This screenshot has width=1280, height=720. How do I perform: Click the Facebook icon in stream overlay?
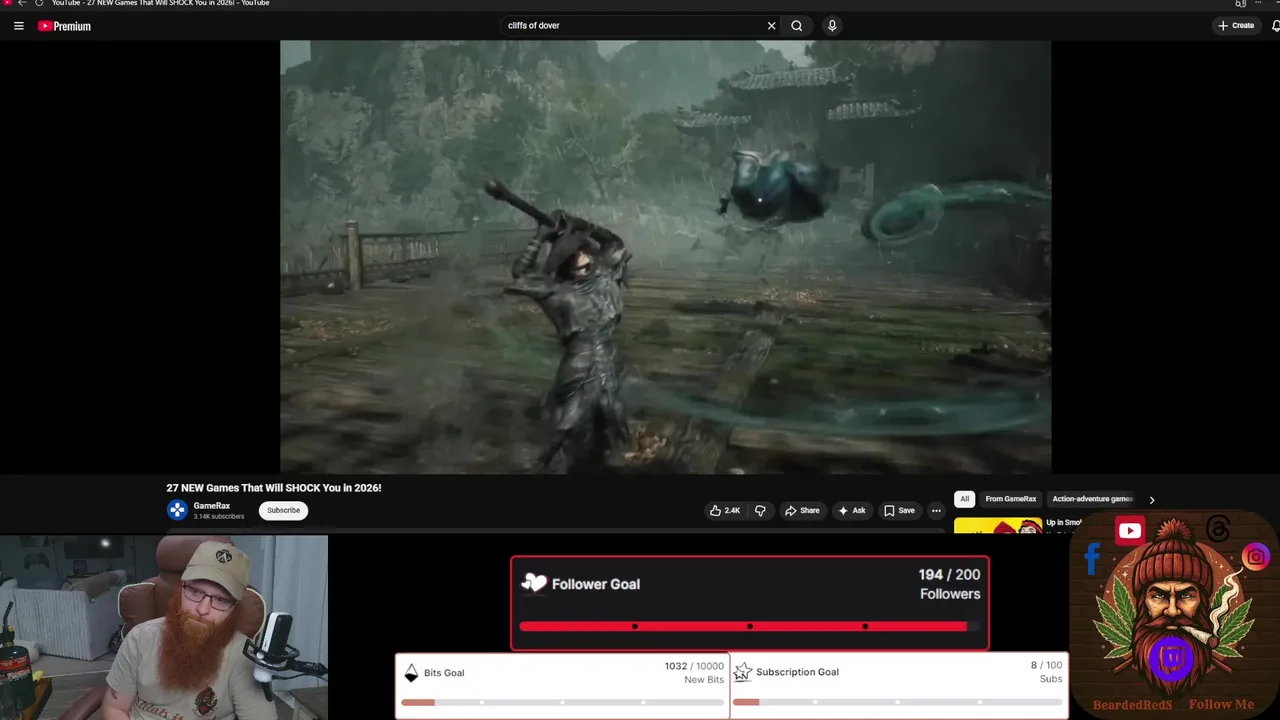pyautogui.click(x=1092, y=560)
